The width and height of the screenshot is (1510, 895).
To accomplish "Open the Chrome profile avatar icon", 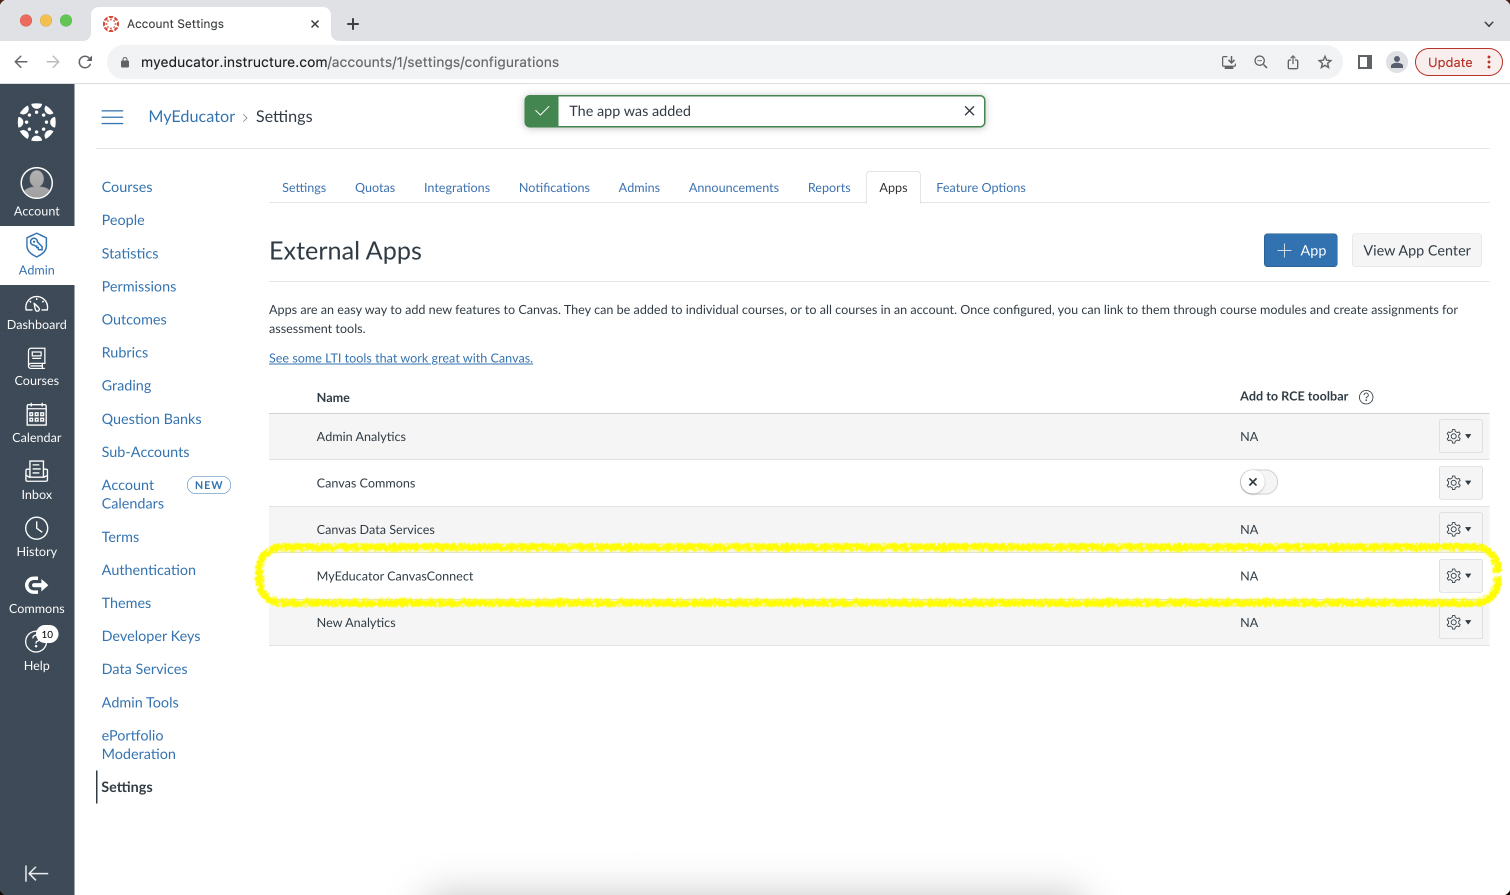I will tap(1397, 62).
